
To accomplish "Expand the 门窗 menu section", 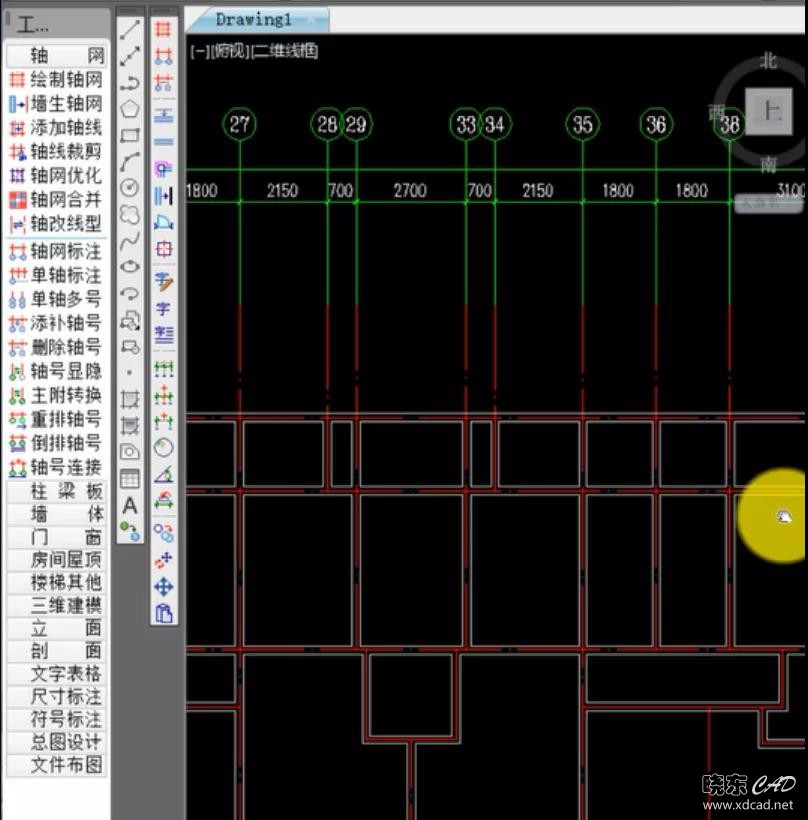I will 56,537.
